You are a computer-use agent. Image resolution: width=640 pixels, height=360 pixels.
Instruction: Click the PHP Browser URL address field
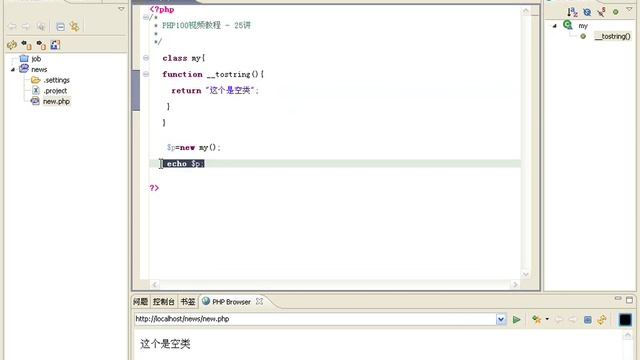tap(315, 319)
